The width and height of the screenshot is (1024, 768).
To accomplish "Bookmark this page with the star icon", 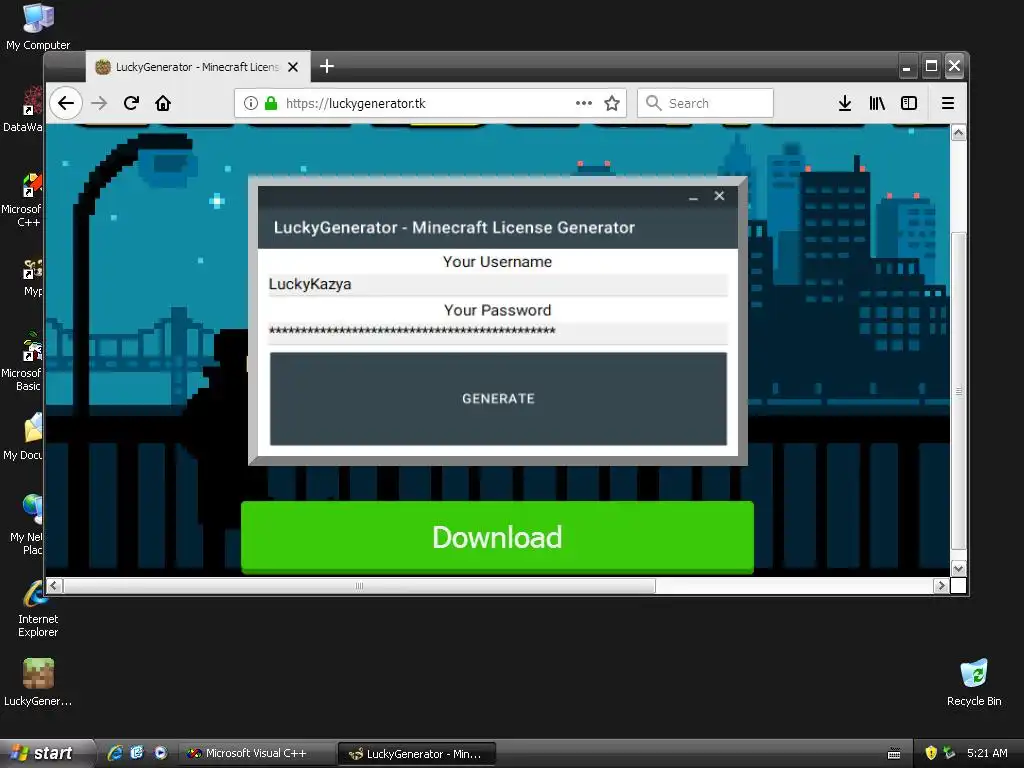I will (612, 103).
